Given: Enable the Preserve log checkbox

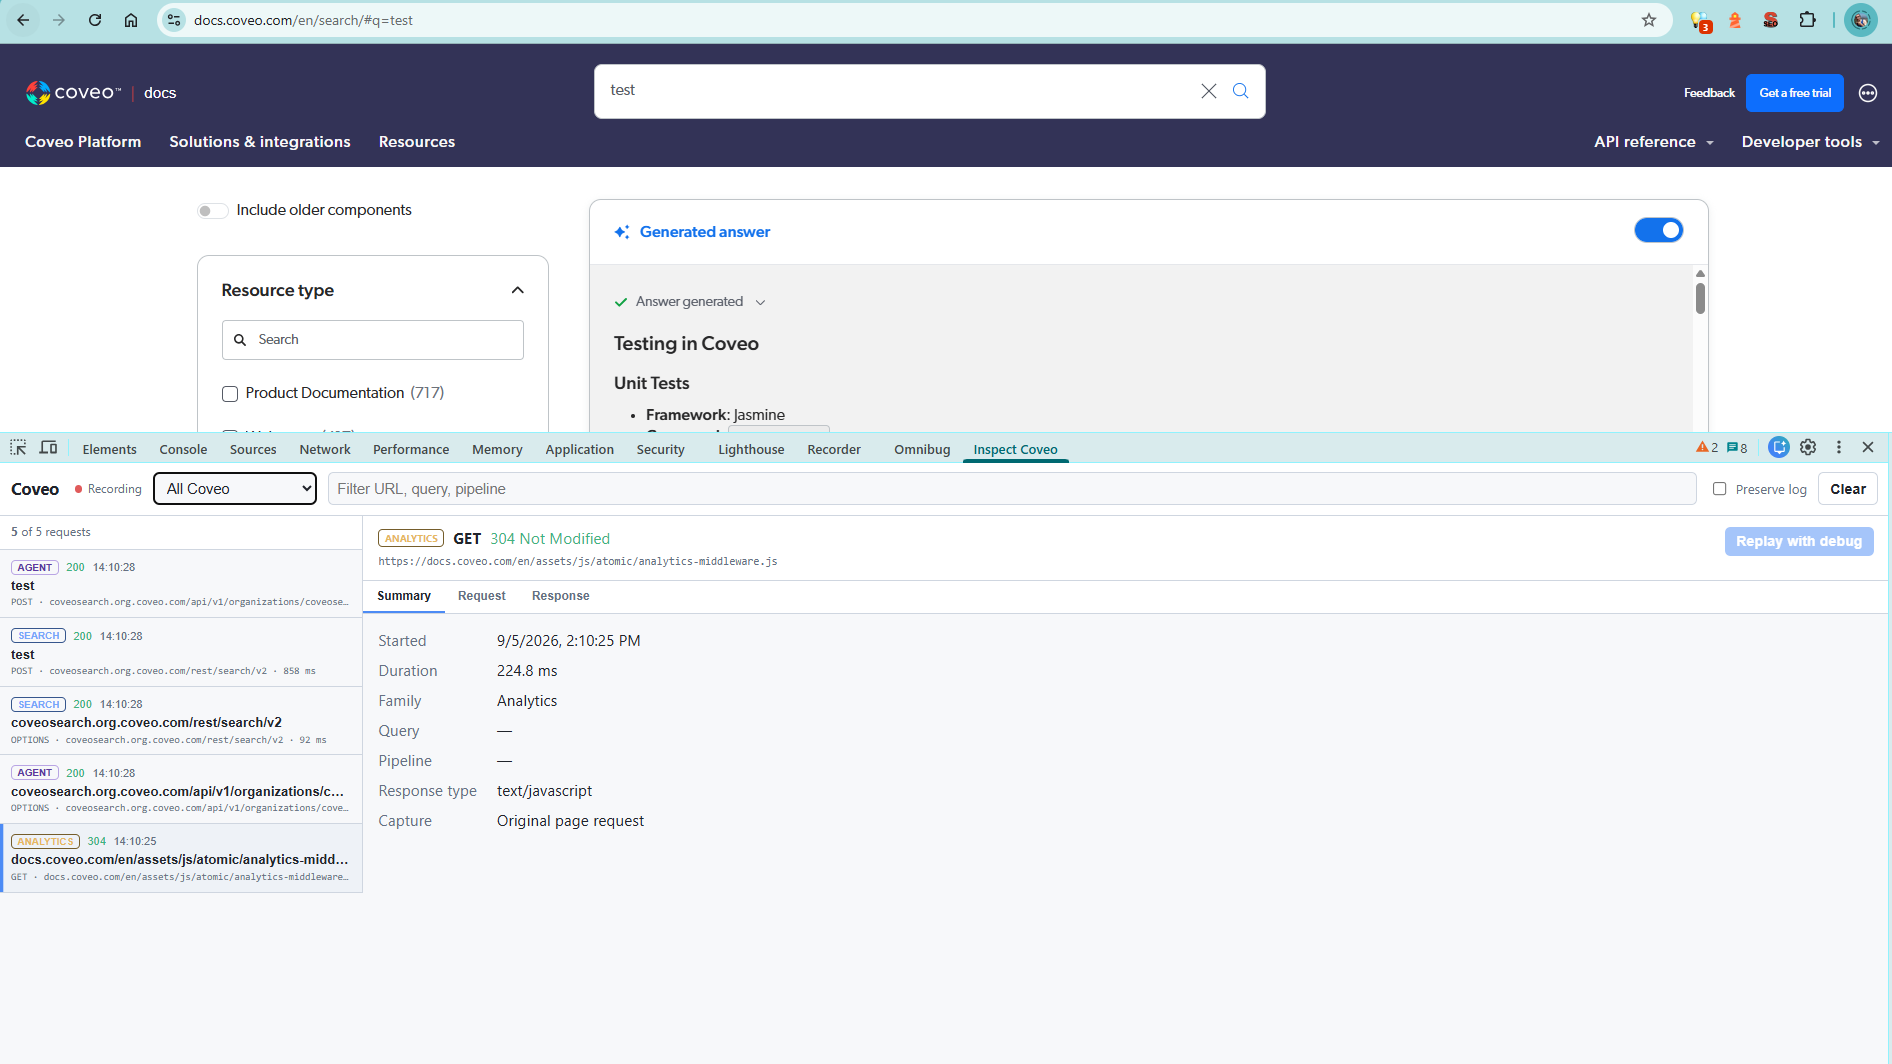Looking at the screenshot, I should [1719, 489].
